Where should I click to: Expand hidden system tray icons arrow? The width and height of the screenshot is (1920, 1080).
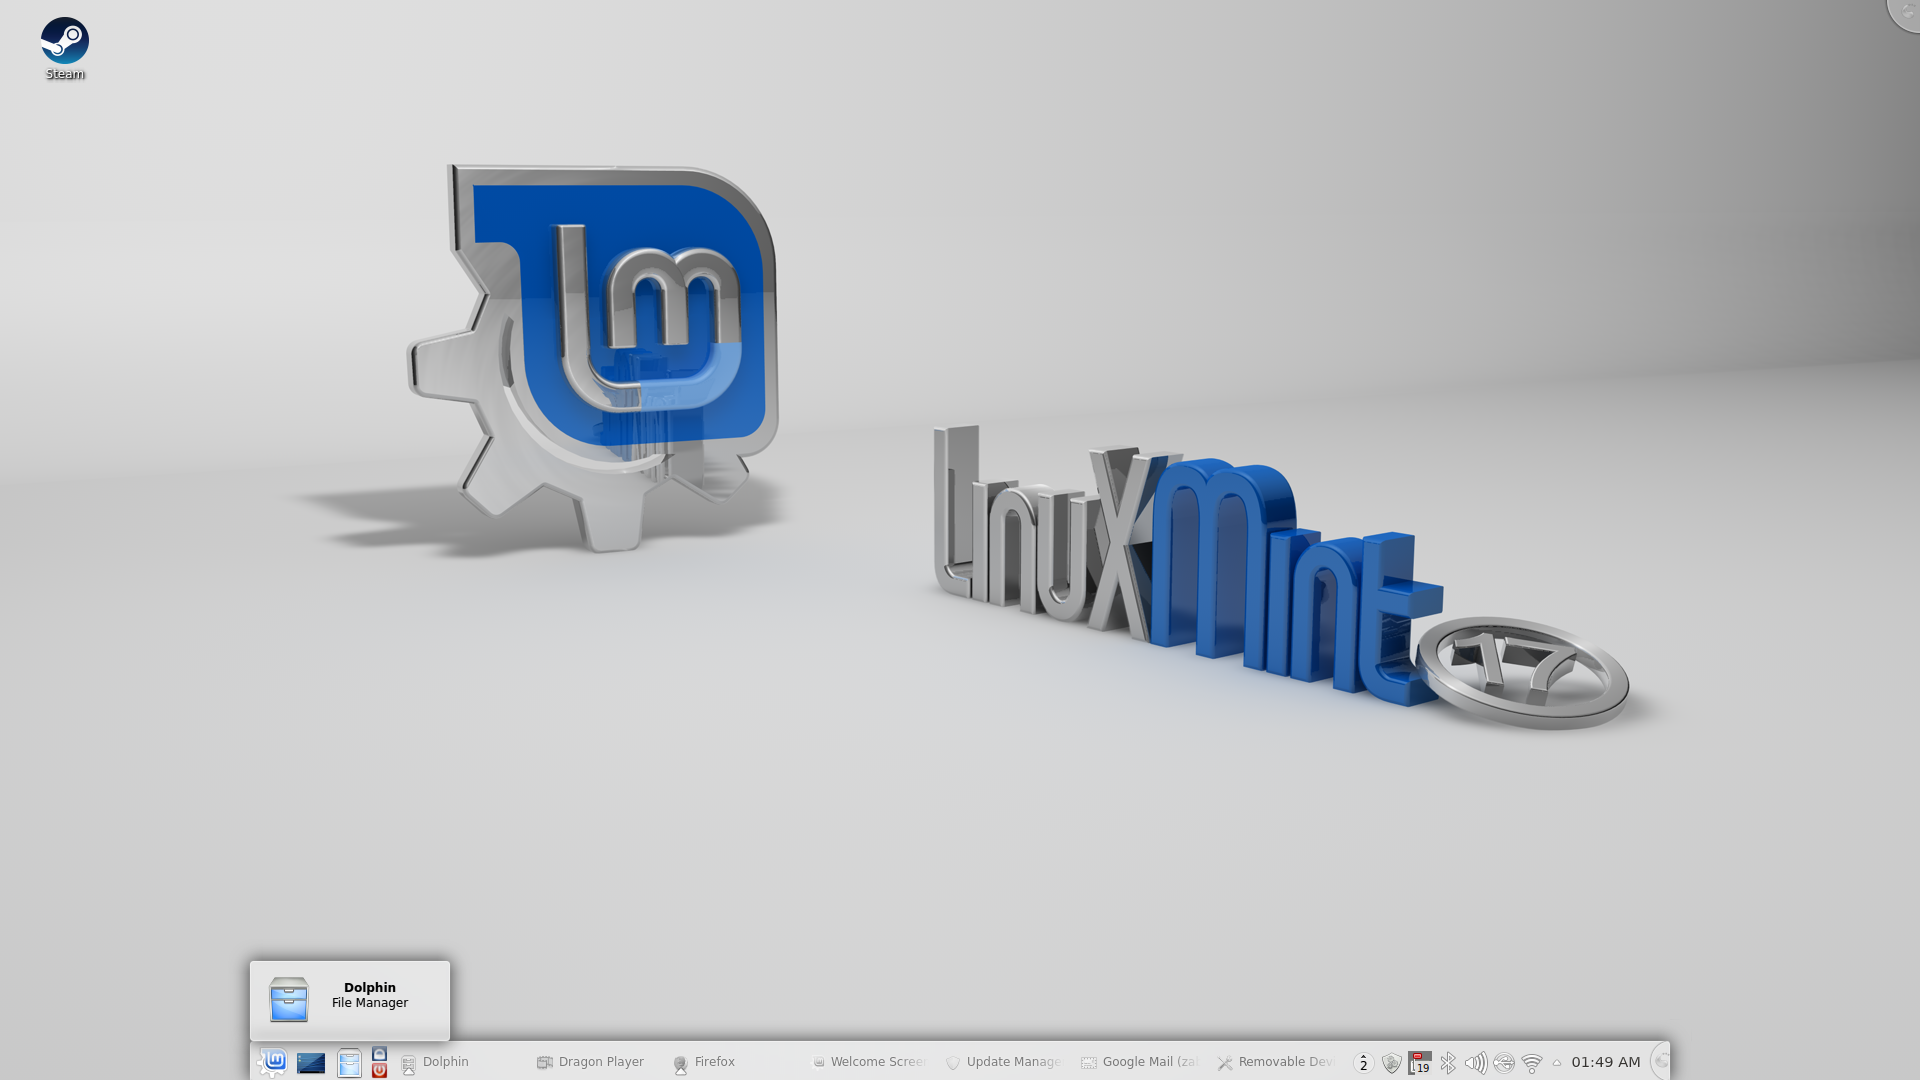click(x=1556, y=1063)
